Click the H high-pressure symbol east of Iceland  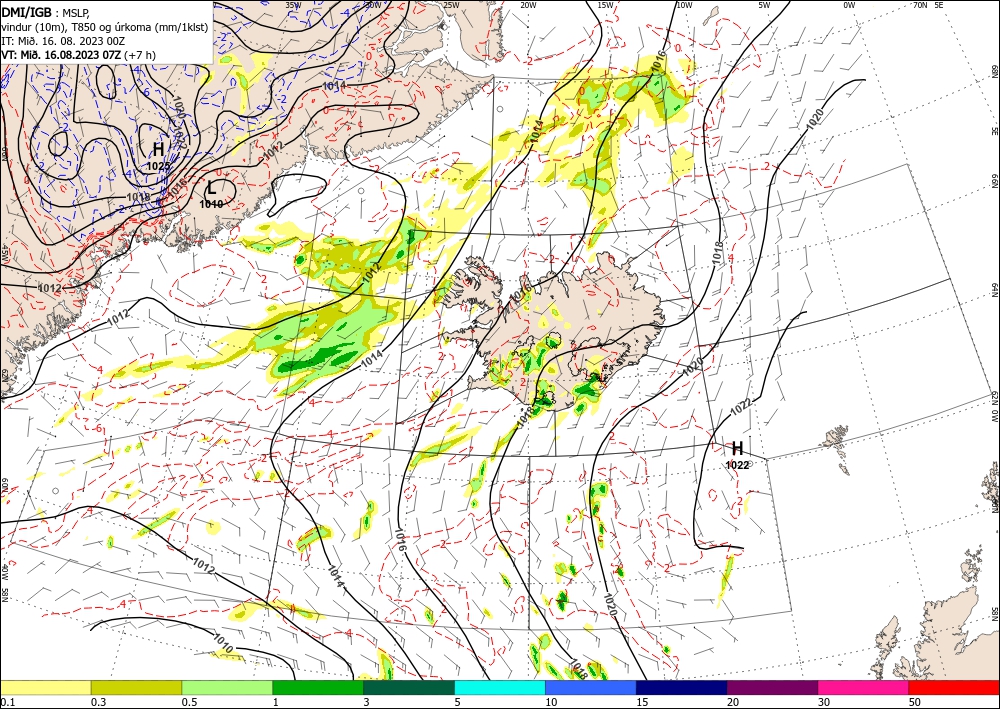(737, 448)
